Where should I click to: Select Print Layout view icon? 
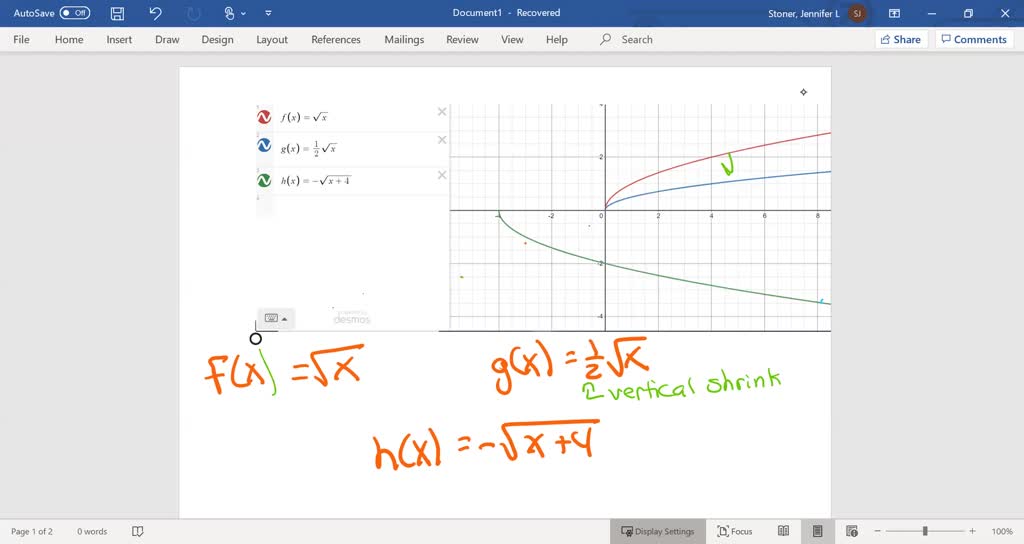tap(818, 531)
